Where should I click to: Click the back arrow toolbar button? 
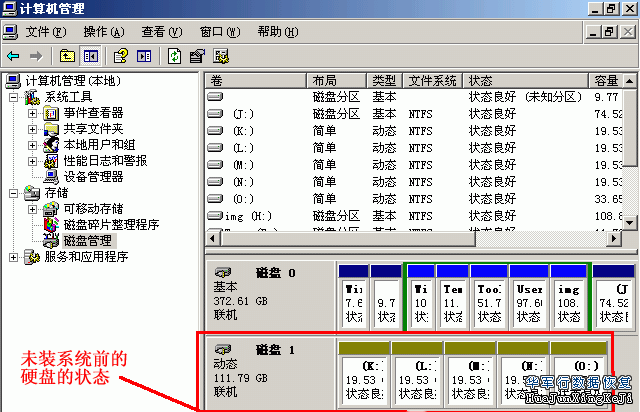[x=13, y=56]
